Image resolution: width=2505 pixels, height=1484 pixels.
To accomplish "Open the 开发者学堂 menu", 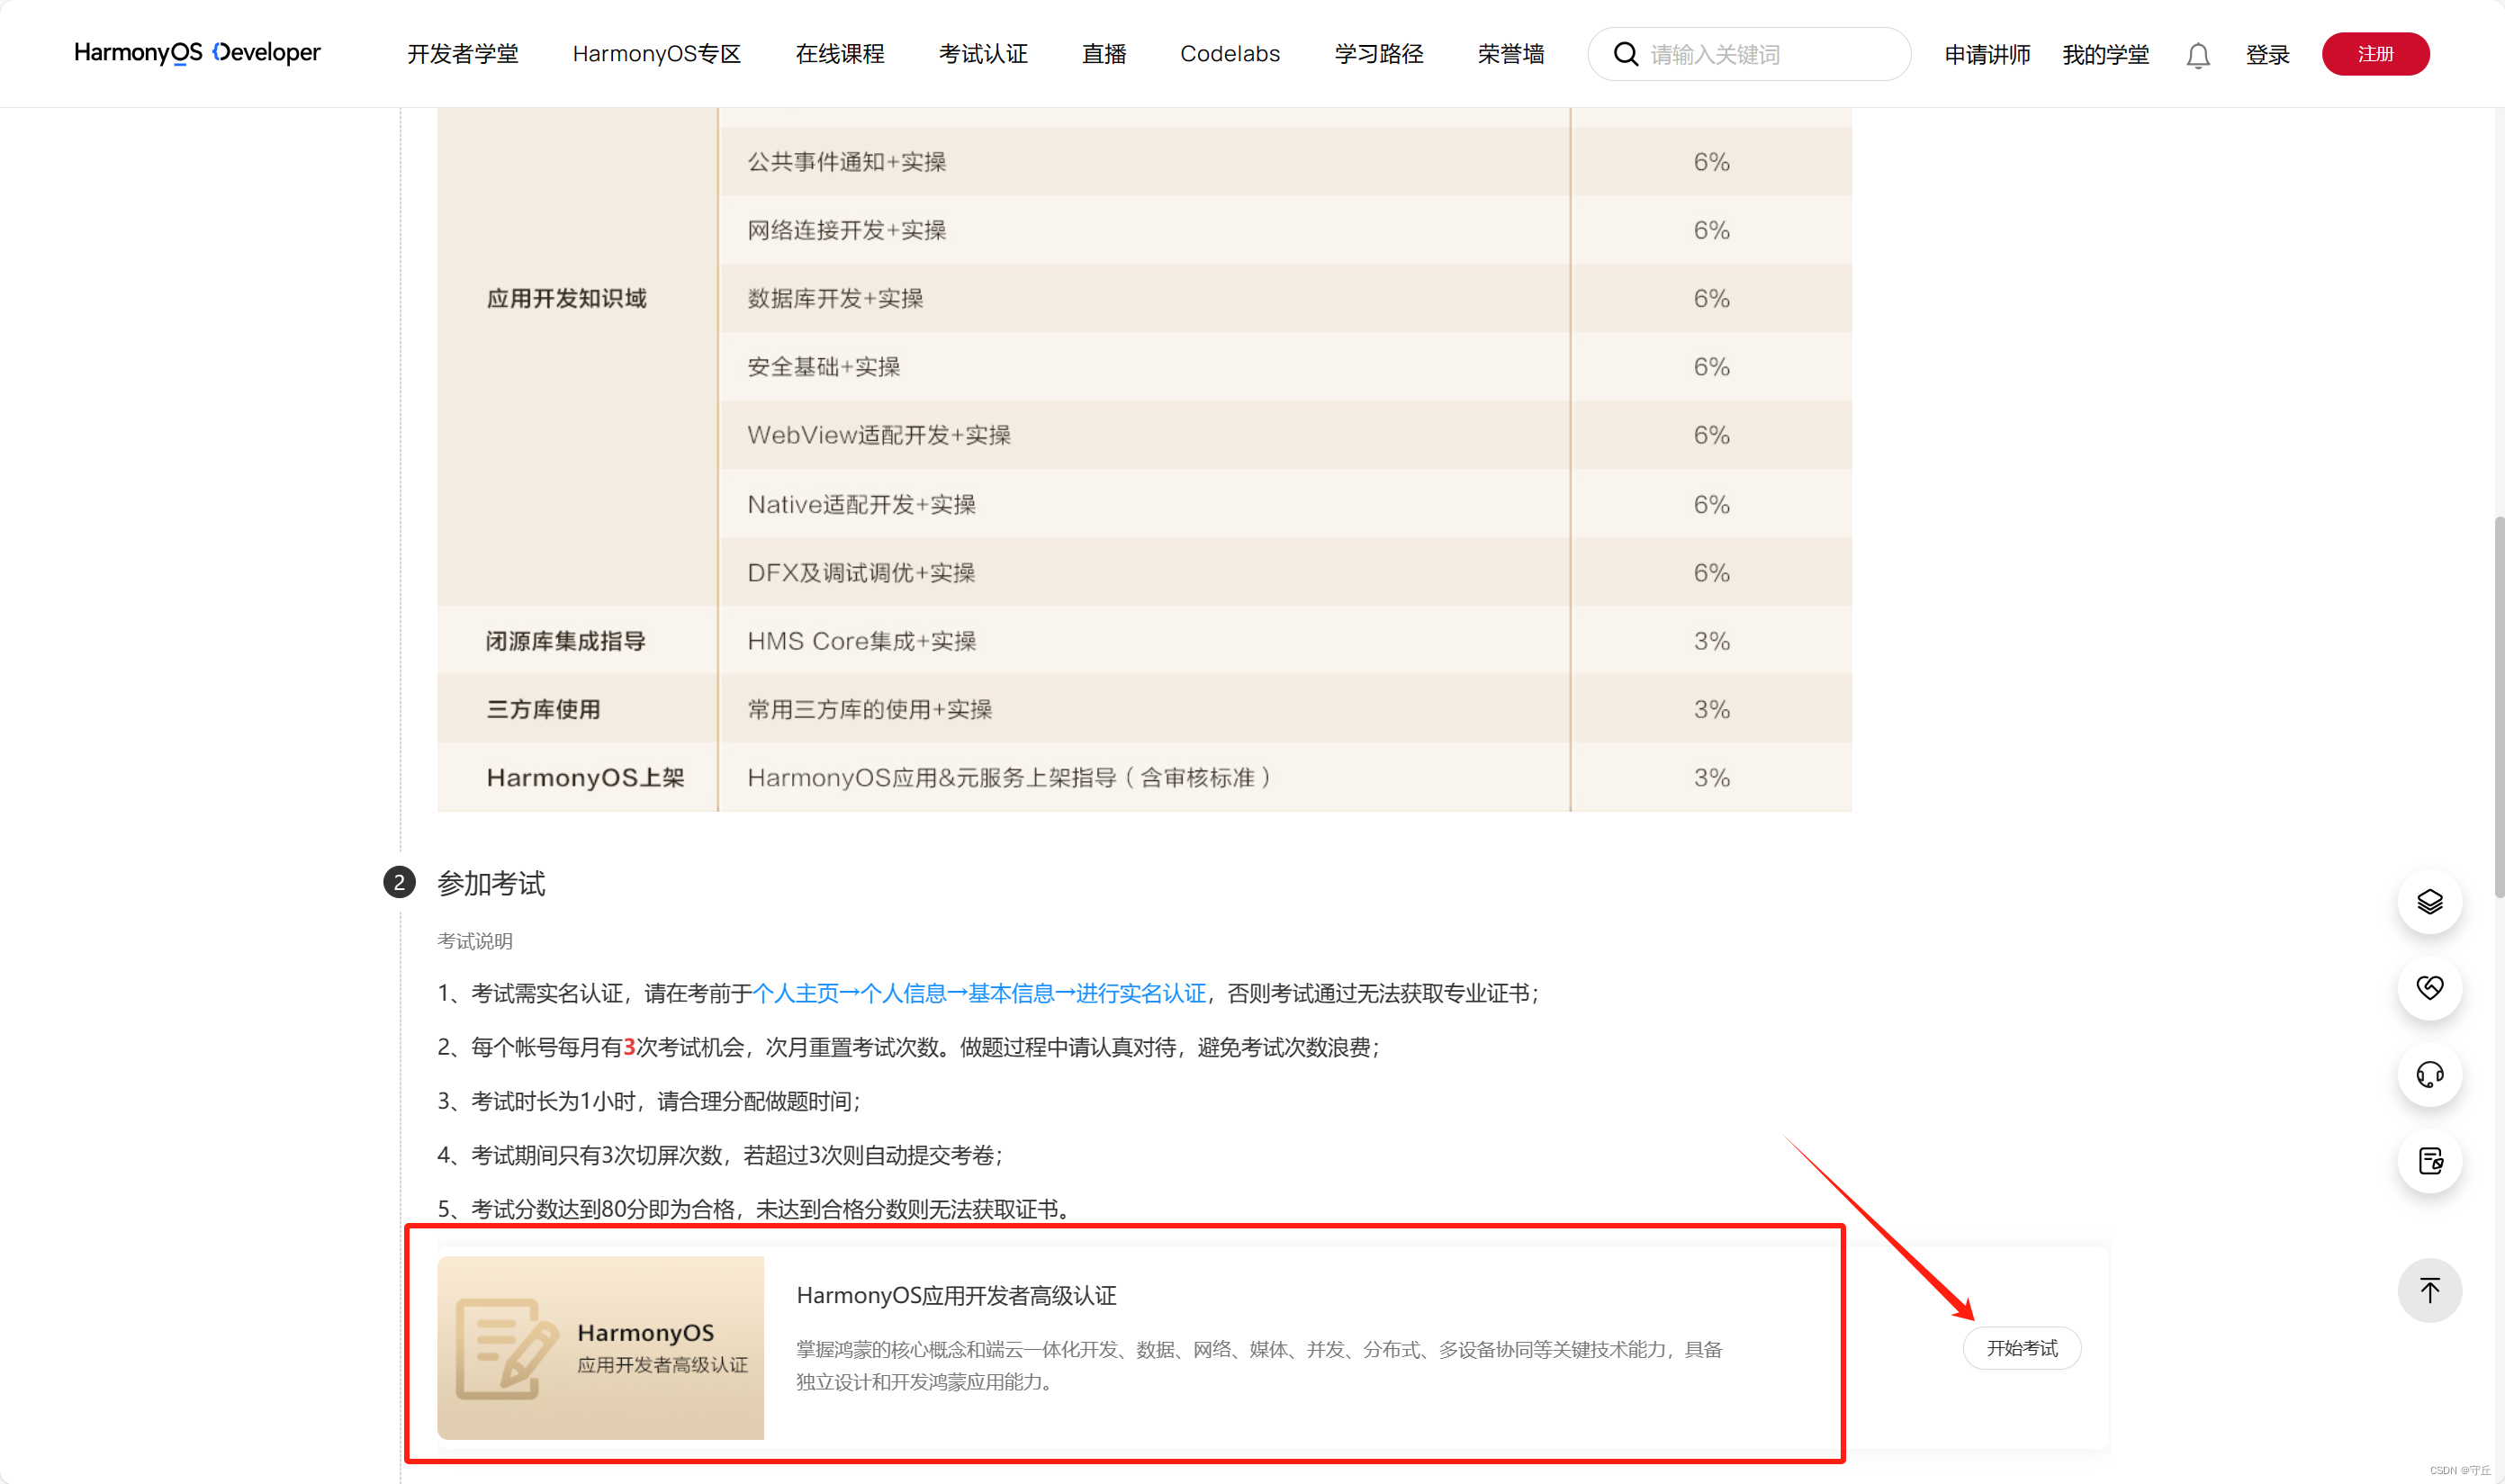I will [462, 54].
